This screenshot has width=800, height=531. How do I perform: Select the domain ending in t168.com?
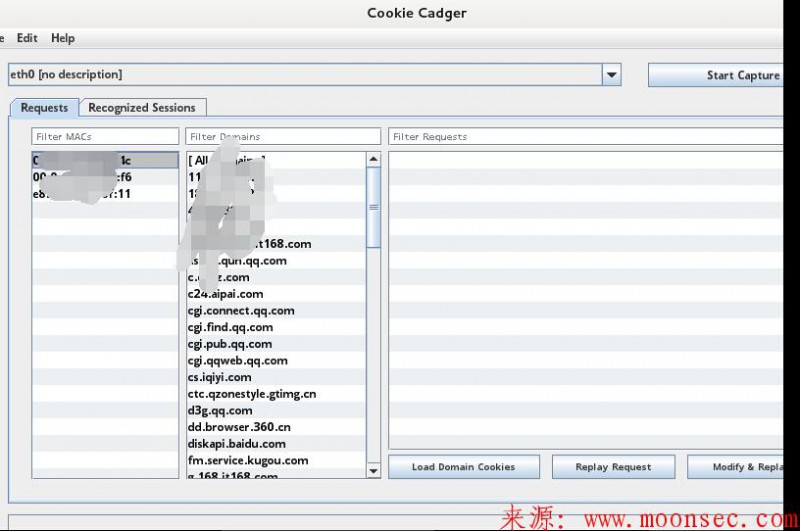(276, 244)
